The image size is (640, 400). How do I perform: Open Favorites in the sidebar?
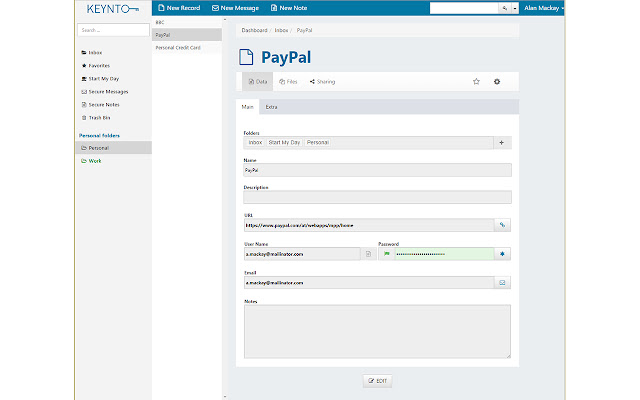[96, 66]
